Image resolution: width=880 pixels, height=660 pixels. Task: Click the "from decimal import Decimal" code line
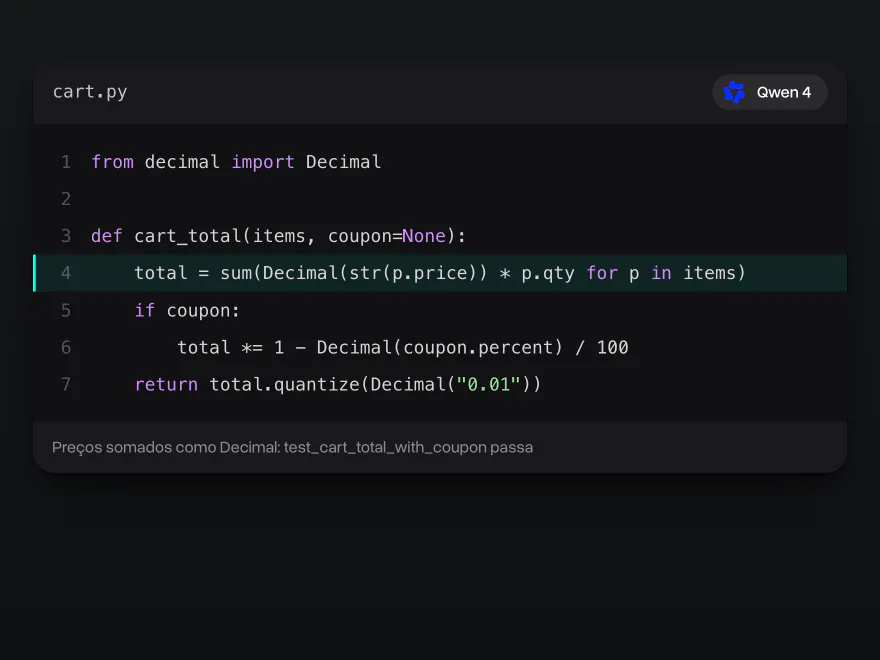click(236, 162)
